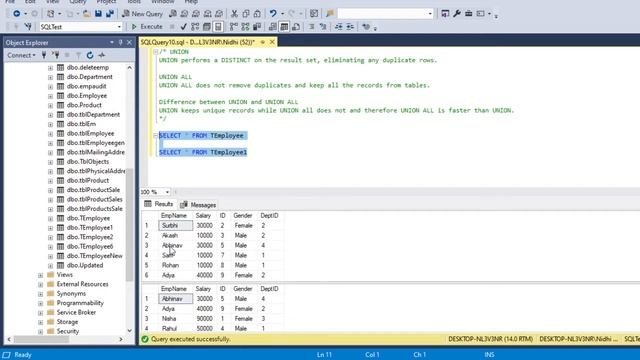Click SELECT * FROM TEmployee1 line in editor
Viewport: 640px width, 360px height.
click(203, 153)
